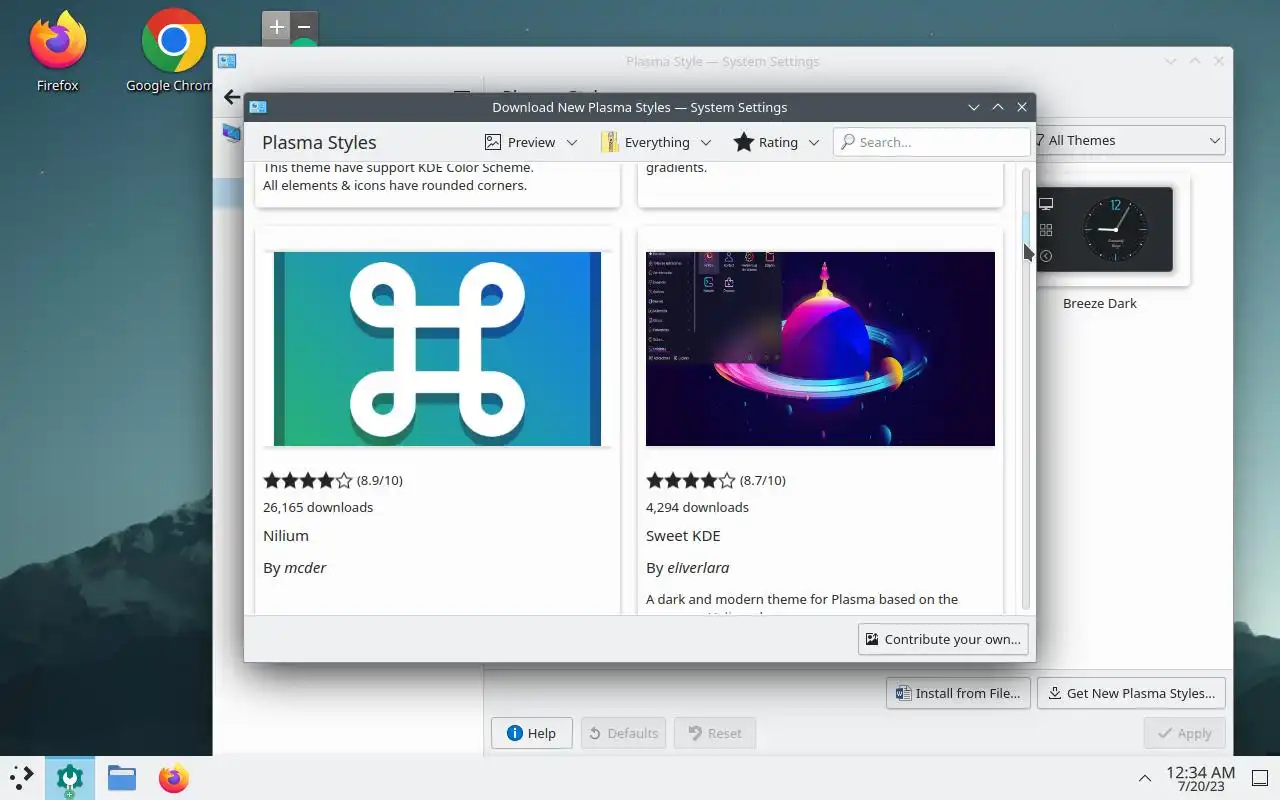Click the archive icon beside Everything
The height and width of the screenshot is (800, 1280).
coord(609,142)
